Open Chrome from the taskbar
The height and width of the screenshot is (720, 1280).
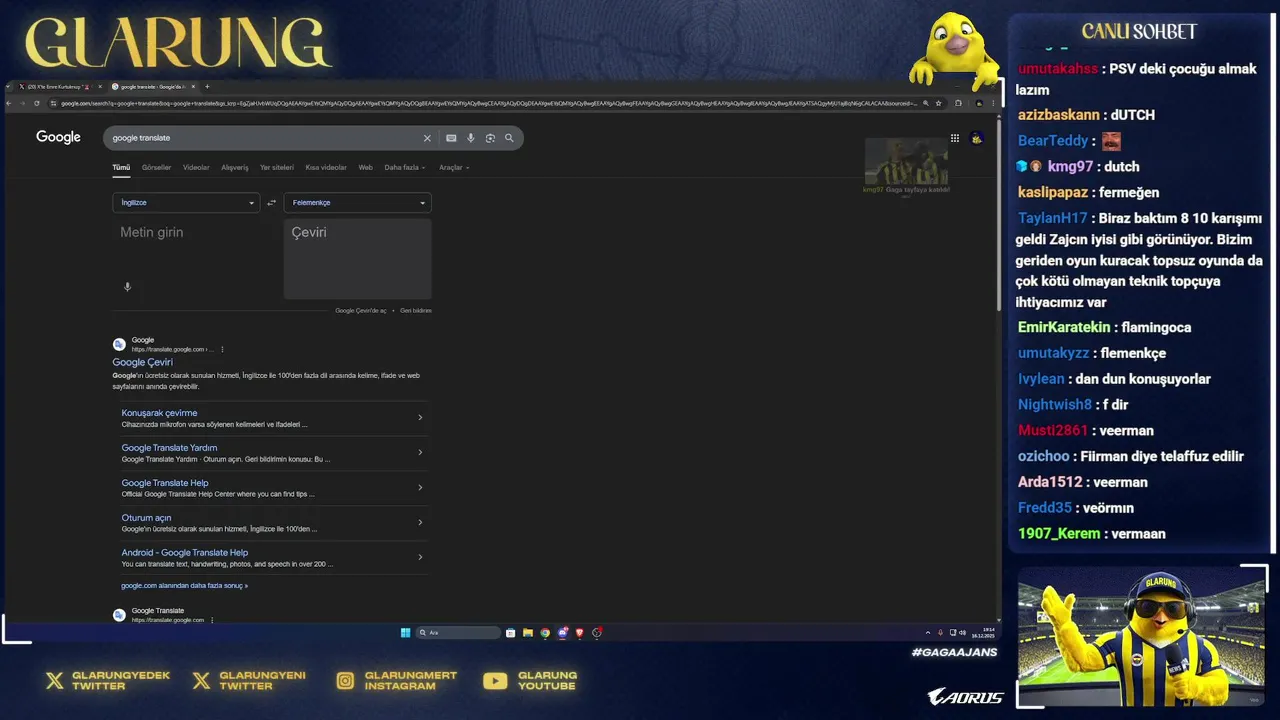[x=545, y=632]
